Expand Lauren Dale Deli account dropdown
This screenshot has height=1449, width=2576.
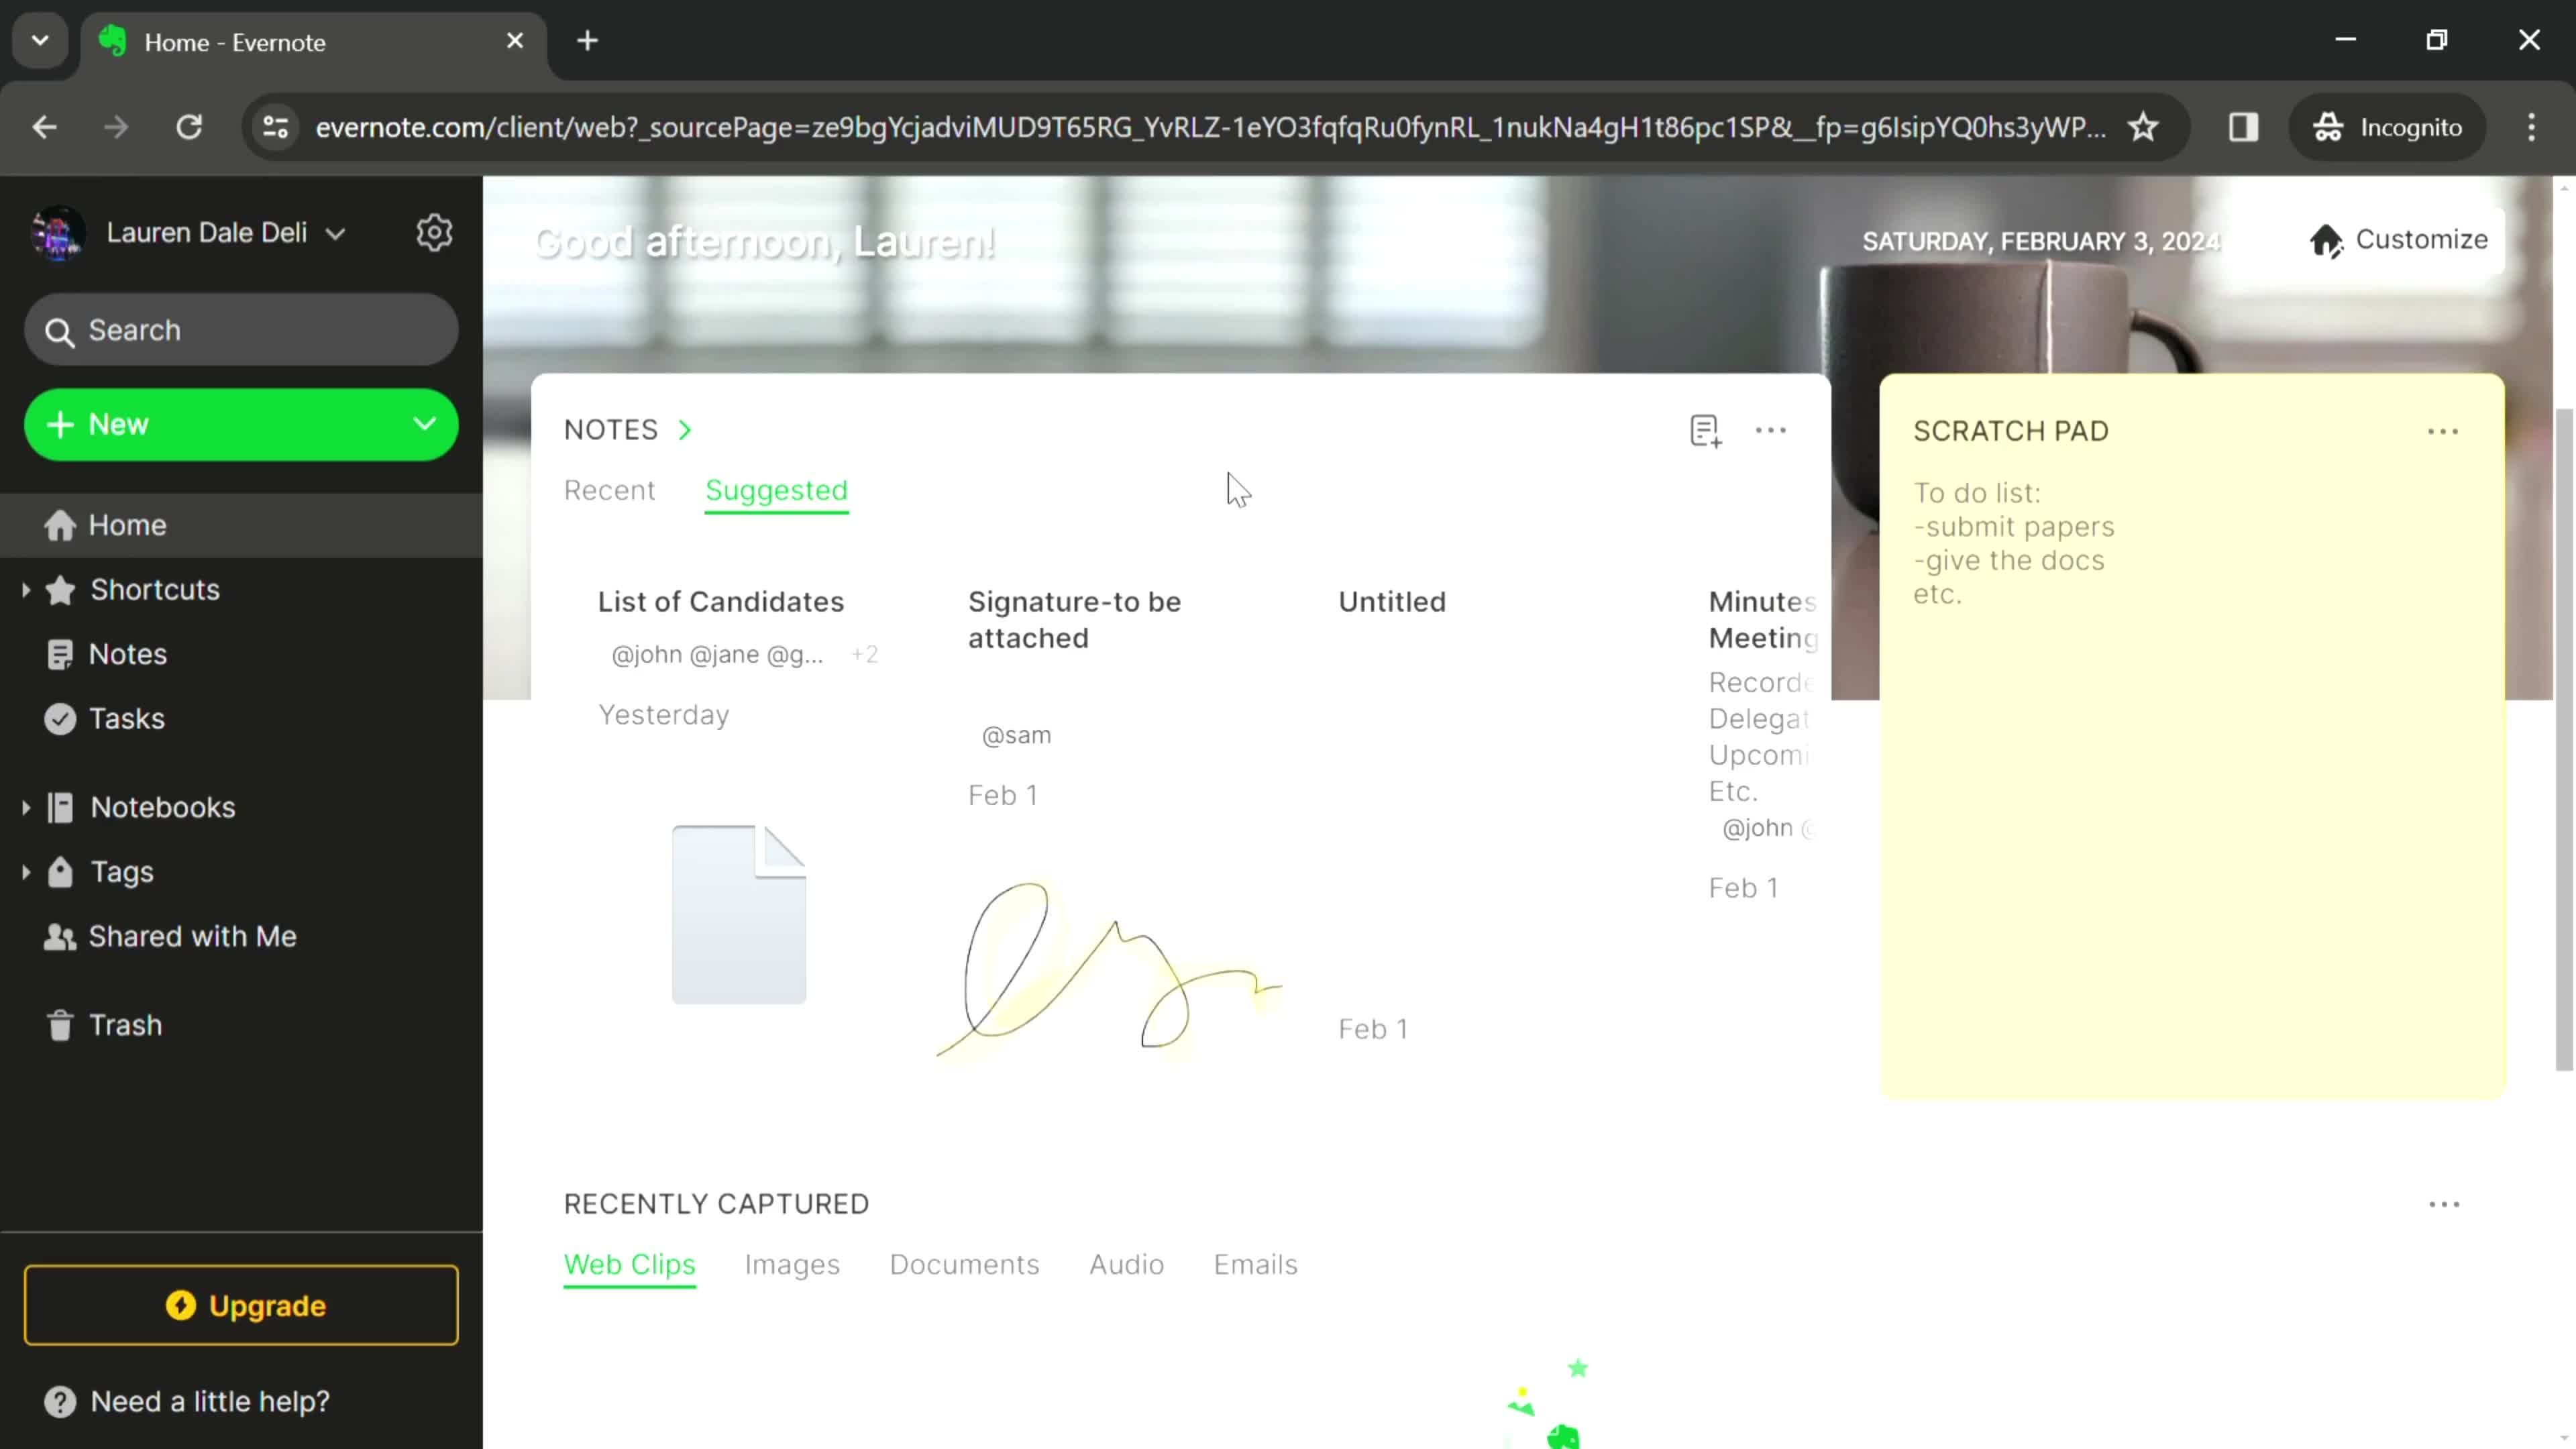pyautogui.click(x=334, y=231)
